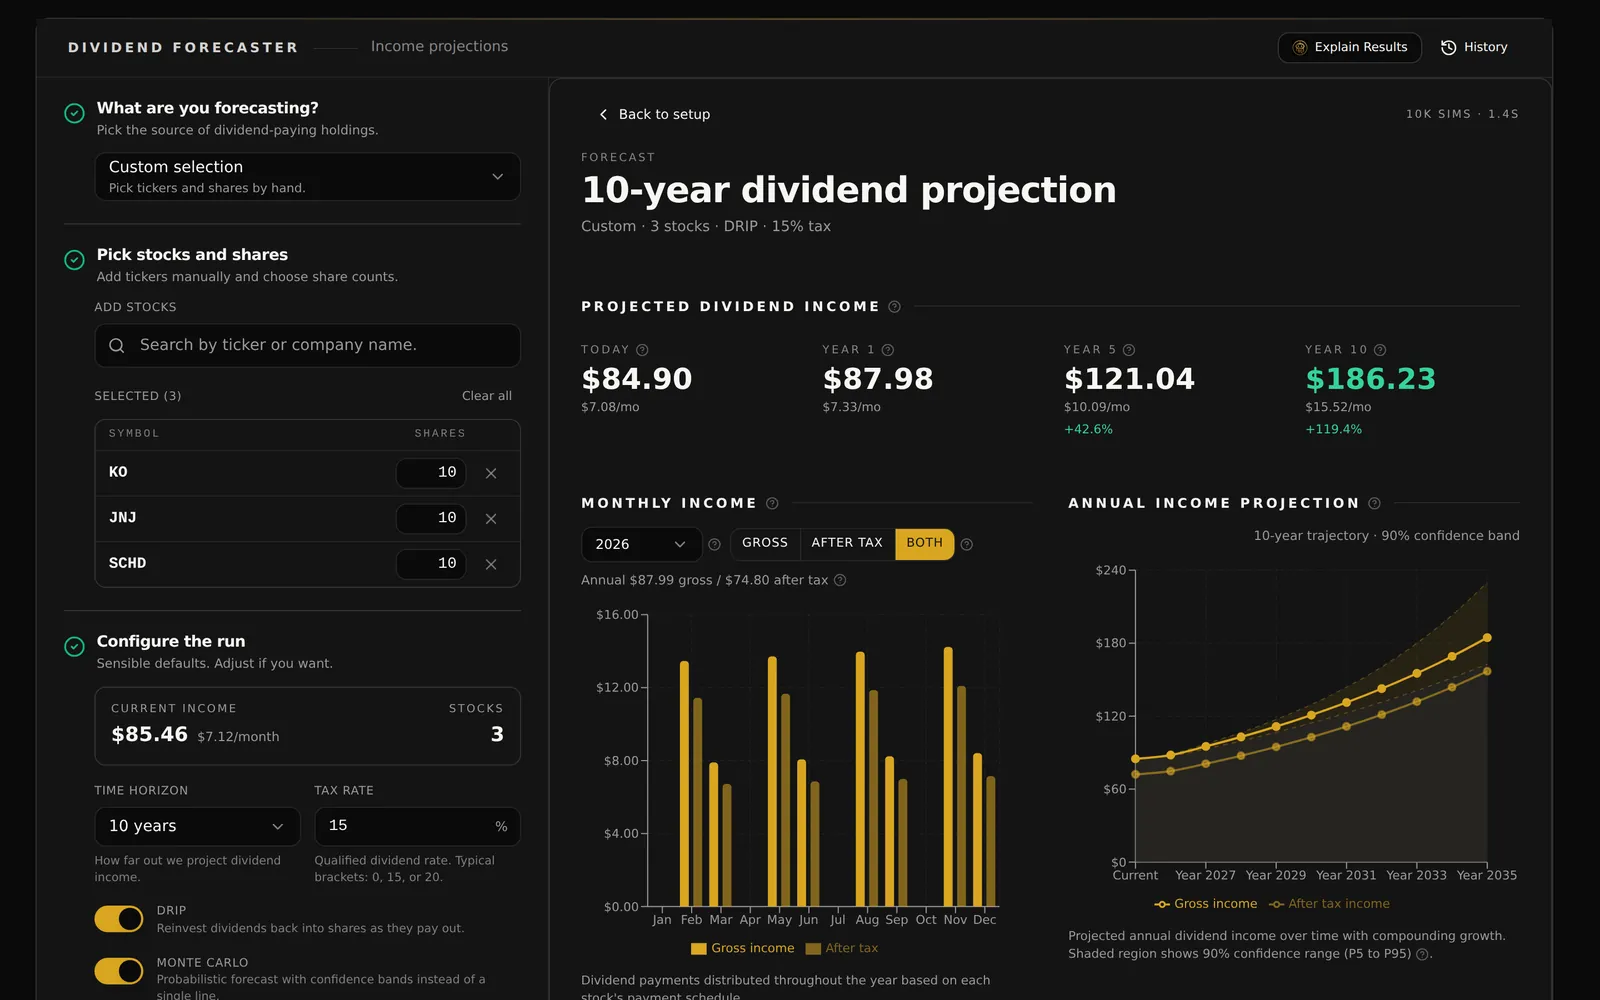Click Clear all selected stocks
Image resolution: width=1600 pixels, height=1000 pixels.
[487, 396]
